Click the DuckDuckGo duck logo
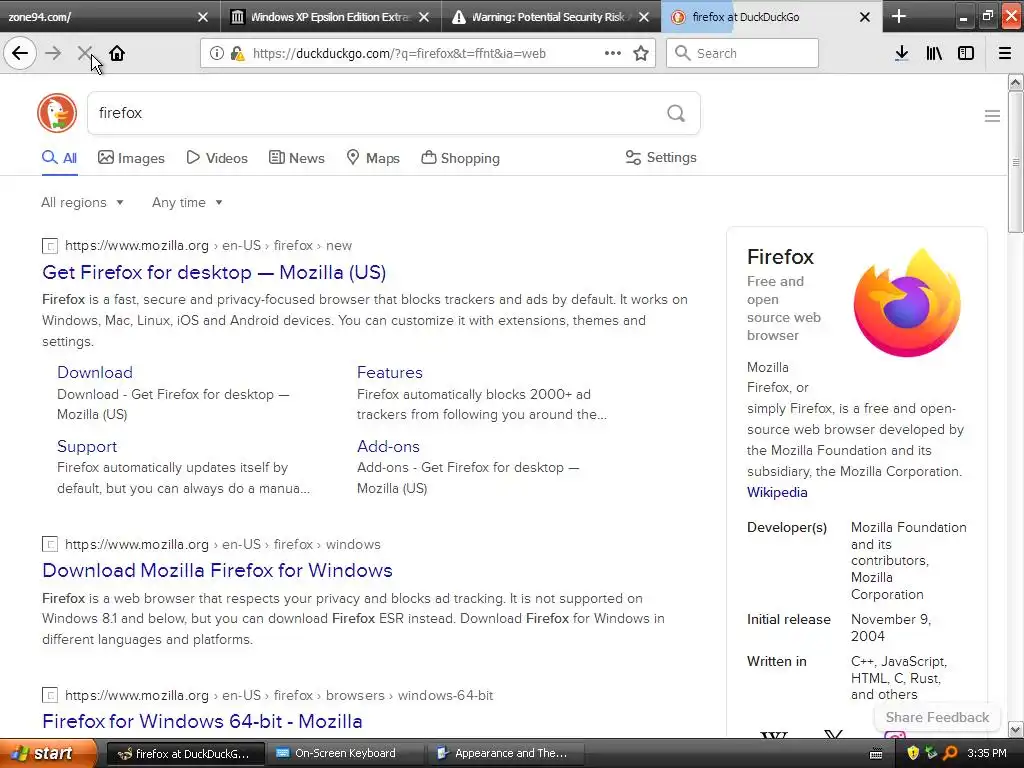Viewport: 1024px width, 768px height. tap(57, 113)
